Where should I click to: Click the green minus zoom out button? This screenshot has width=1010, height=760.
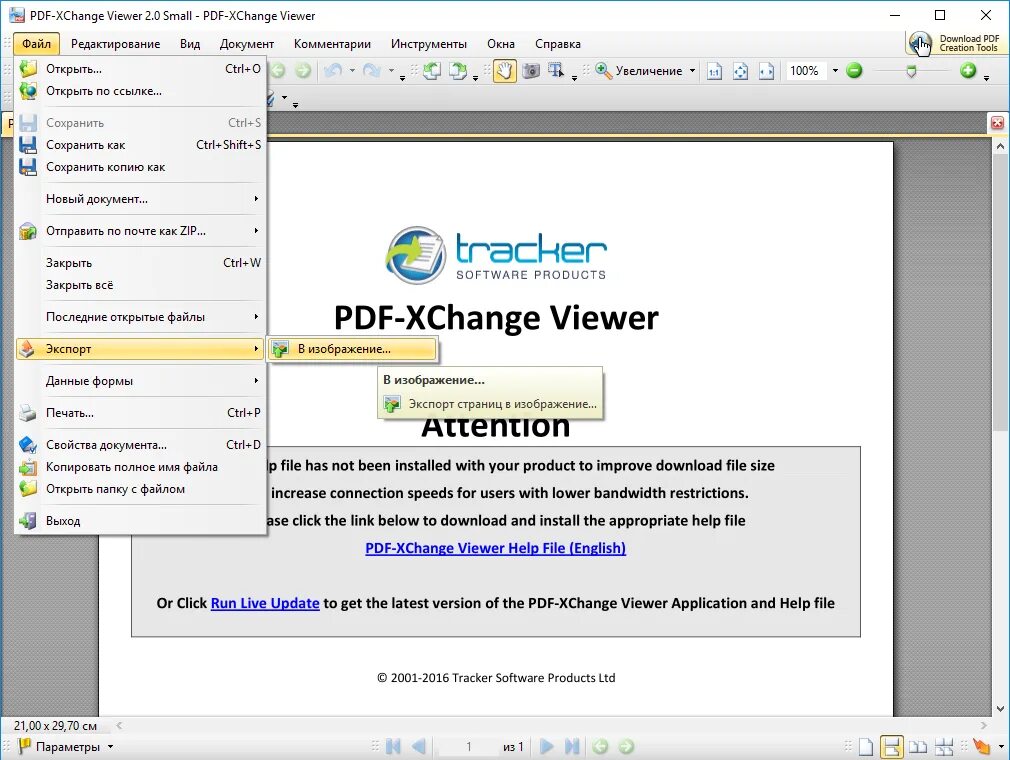coord(854,71)
